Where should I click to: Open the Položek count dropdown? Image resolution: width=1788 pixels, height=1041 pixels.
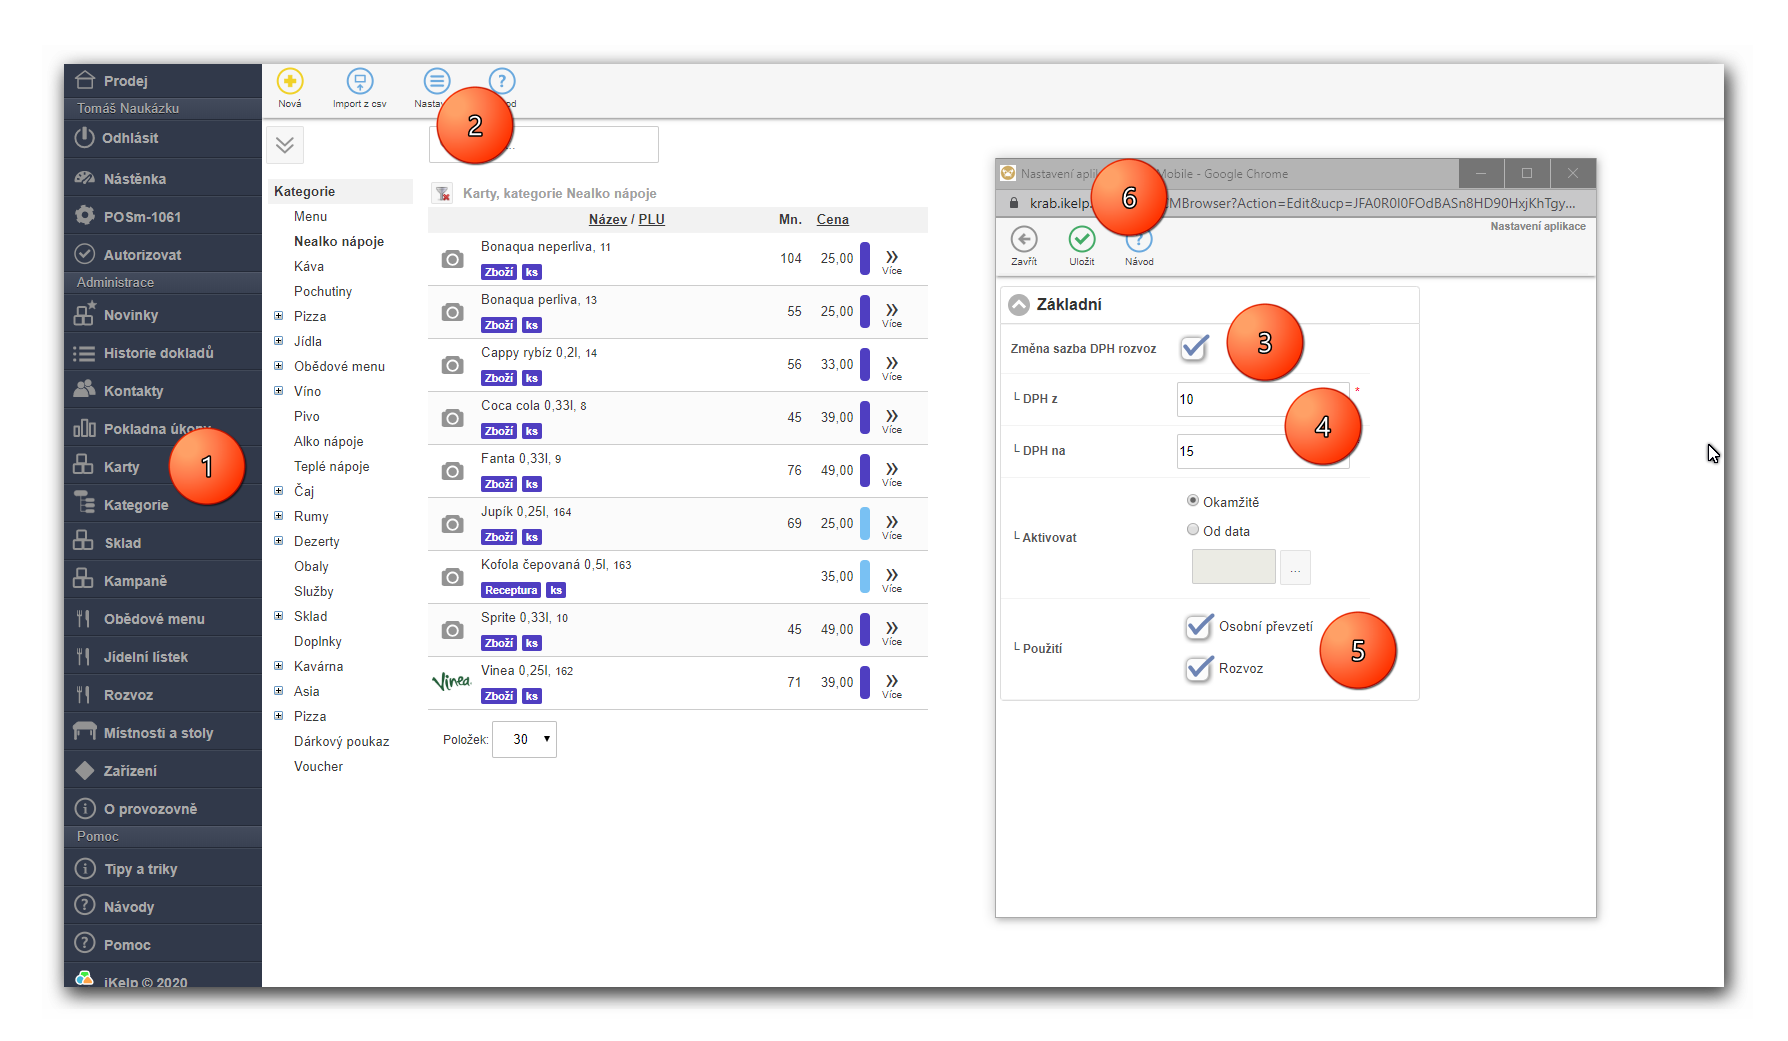pos(524,740)
